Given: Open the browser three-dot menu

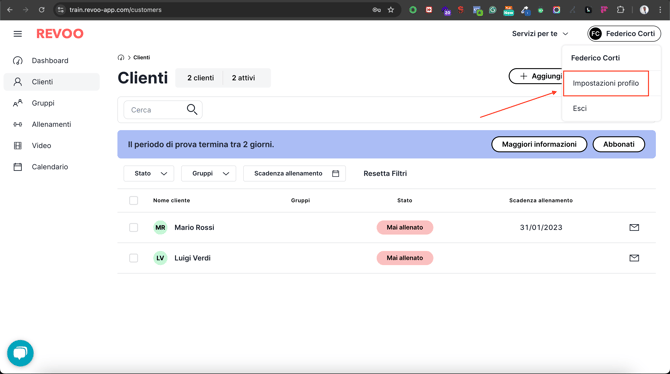Looking at the screenshot, I should pyautogui.click(x=660, y=10).
